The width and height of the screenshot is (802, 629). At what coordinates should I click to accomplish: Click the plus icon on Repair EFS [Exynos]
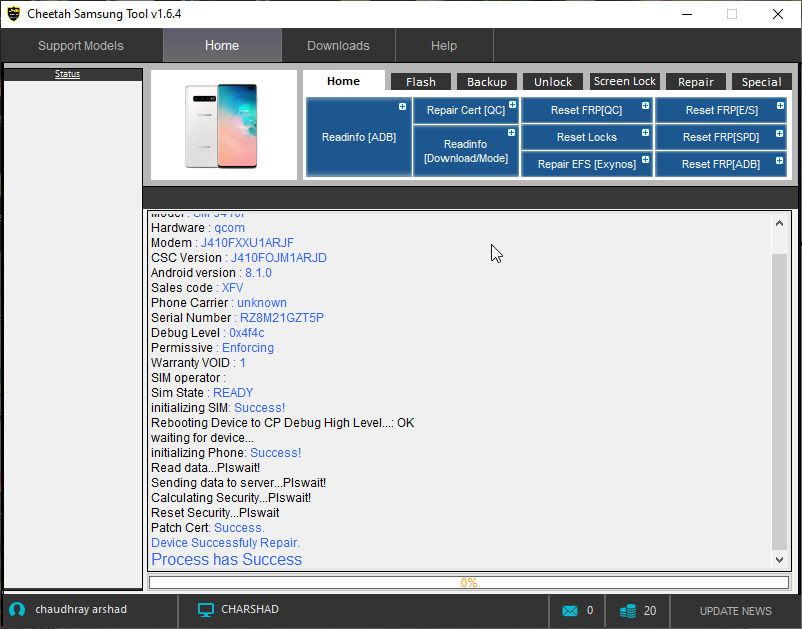[x=645, y=160]
